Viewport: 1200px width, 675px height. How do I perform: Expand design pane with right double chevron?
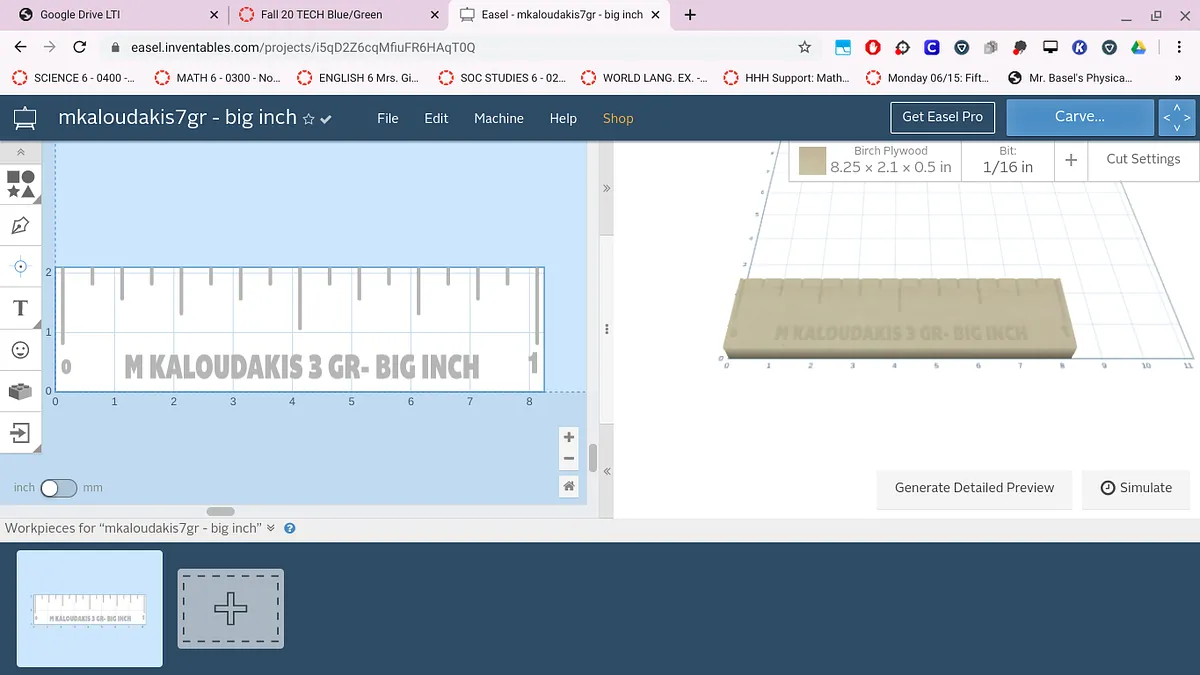606,188
